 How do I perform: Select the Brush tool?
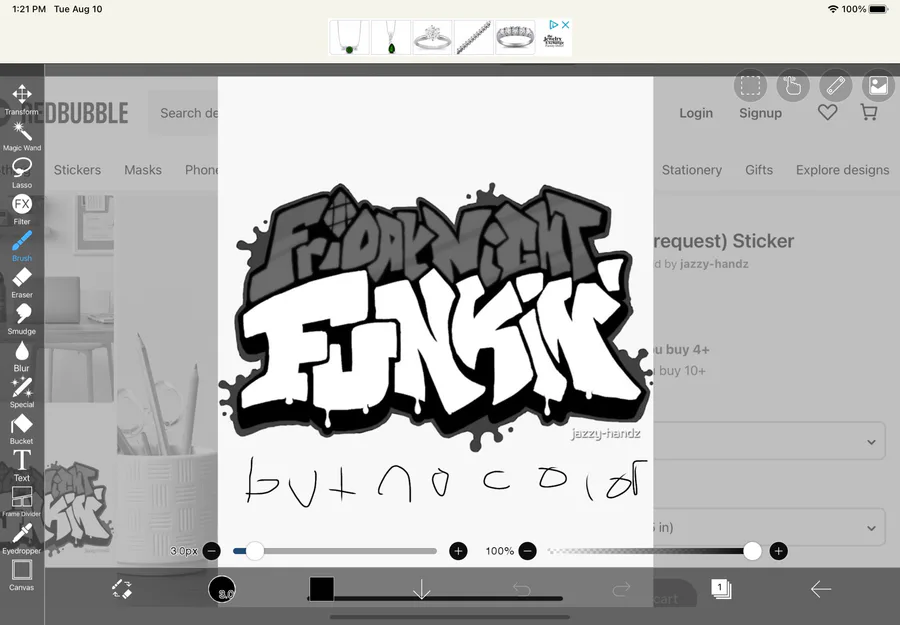pyautogui.click(x=22, y=246)
